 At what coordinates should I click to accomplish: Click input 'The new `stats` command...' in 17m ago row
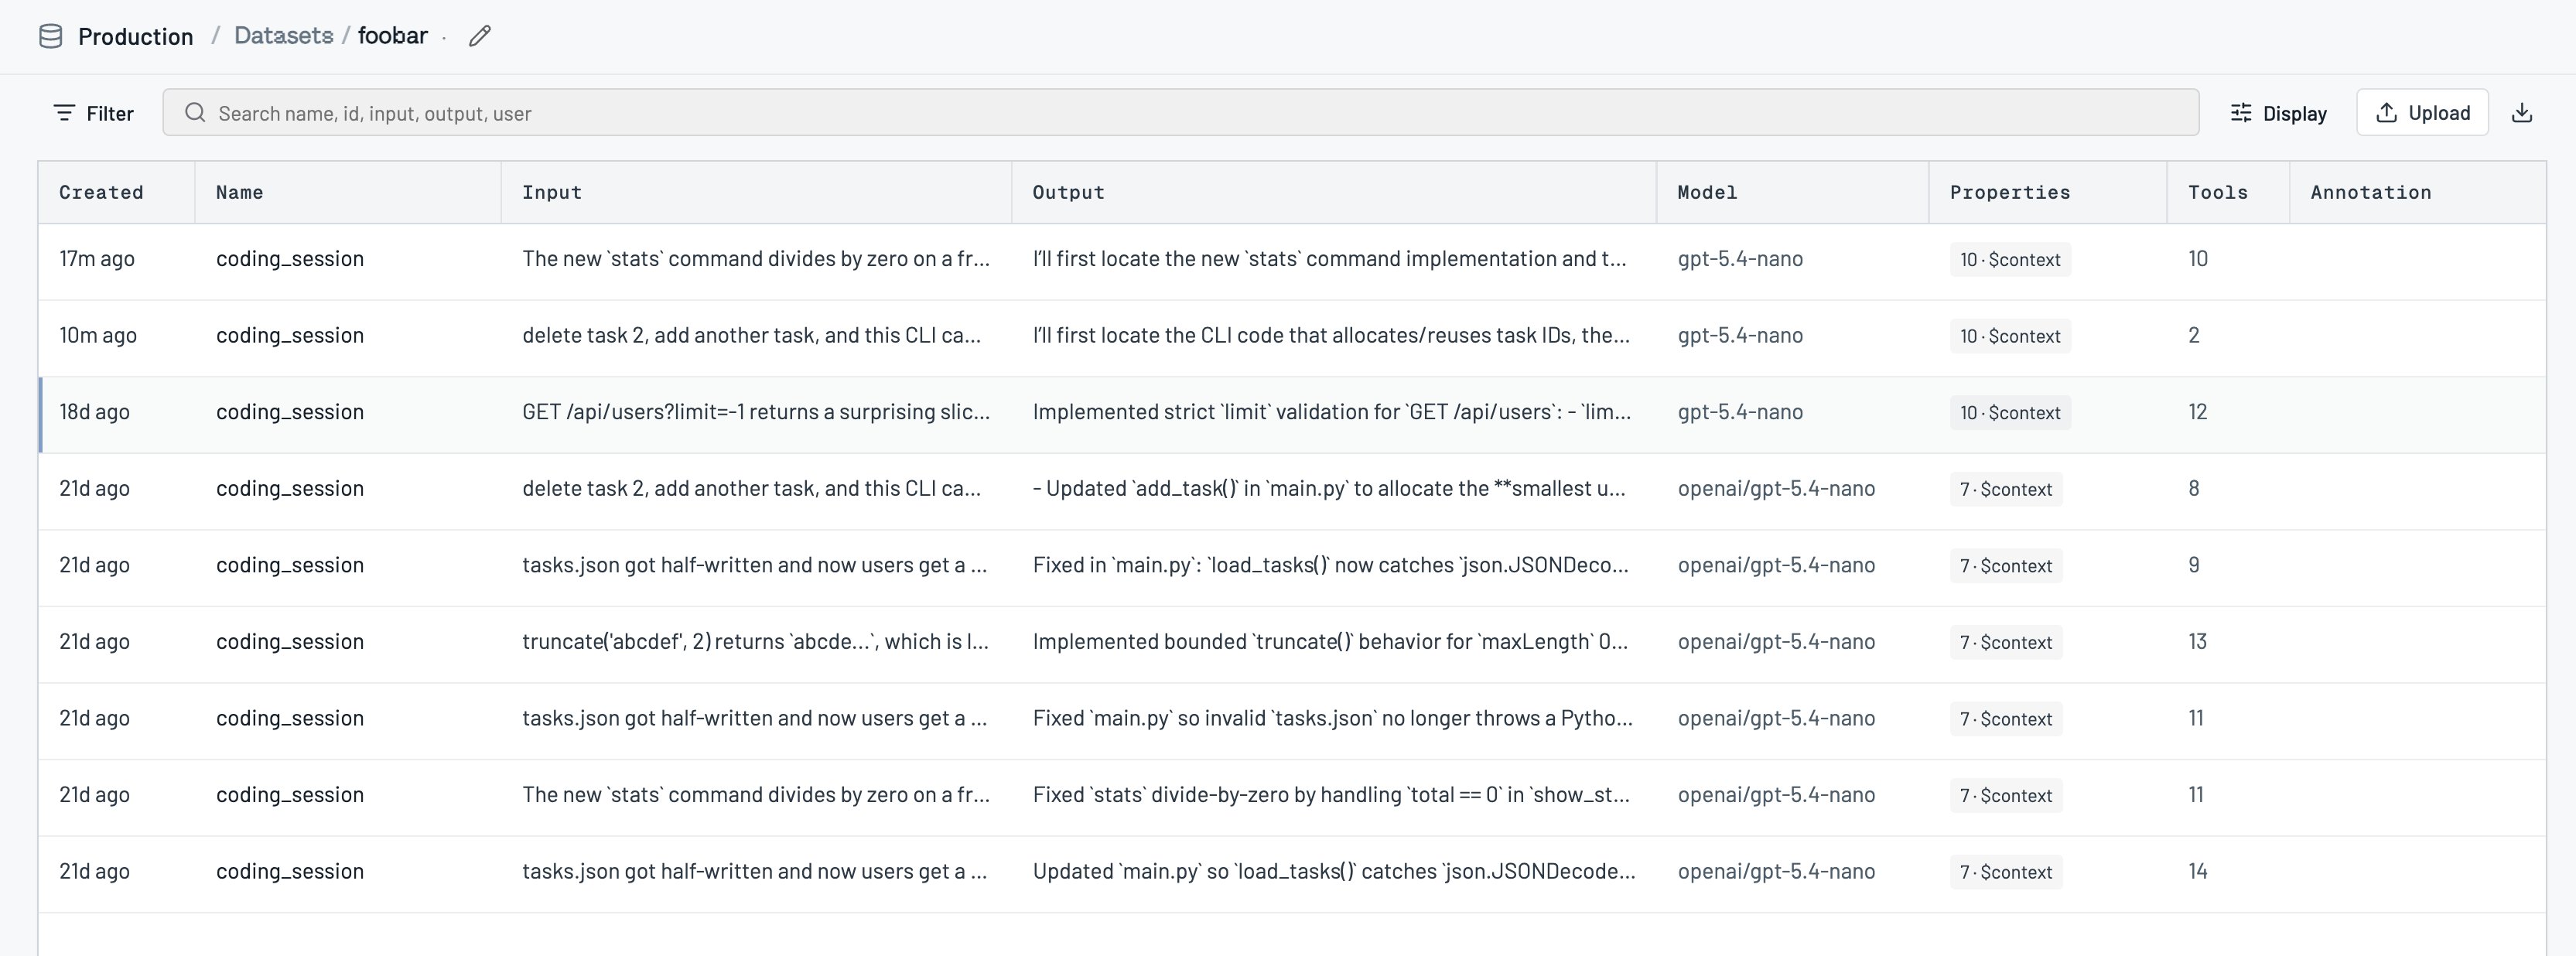click(756, 259)
